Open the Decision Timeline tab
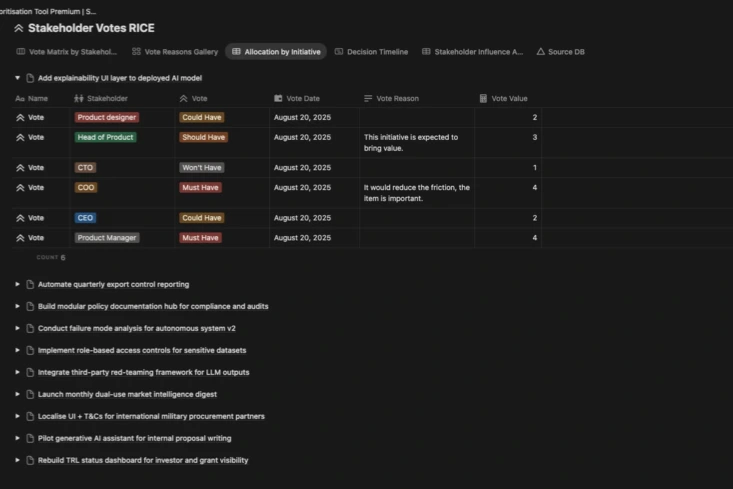 (x=371, y=52)
